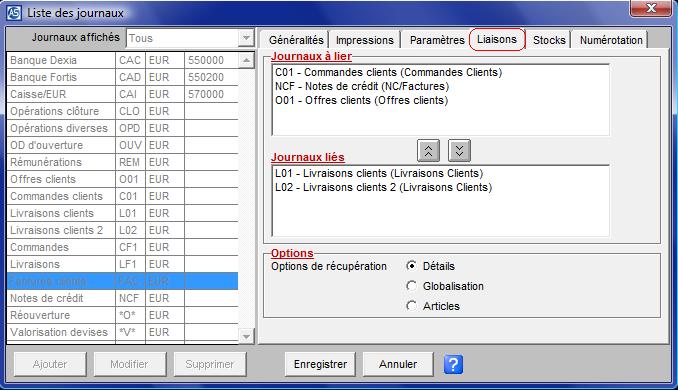
Task: Select Banque Dexia journal row
Action: 122,60
